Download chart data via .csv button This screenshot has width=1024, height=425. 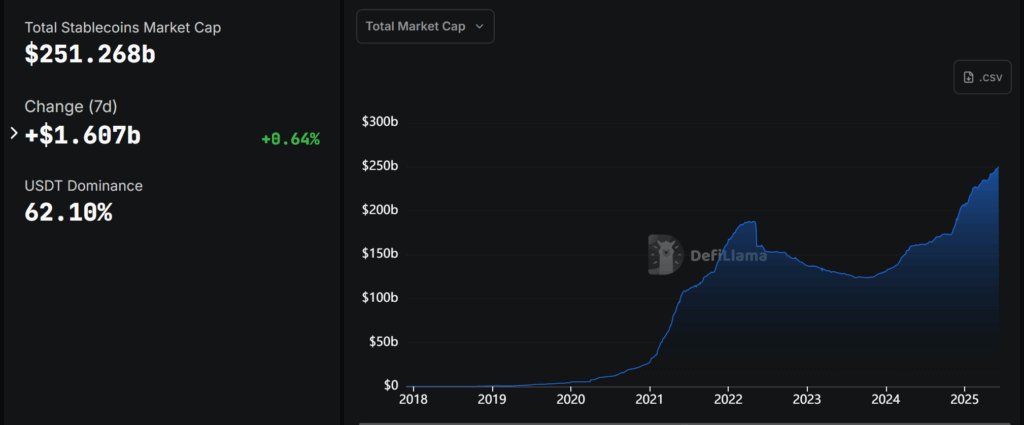(982, 77)
